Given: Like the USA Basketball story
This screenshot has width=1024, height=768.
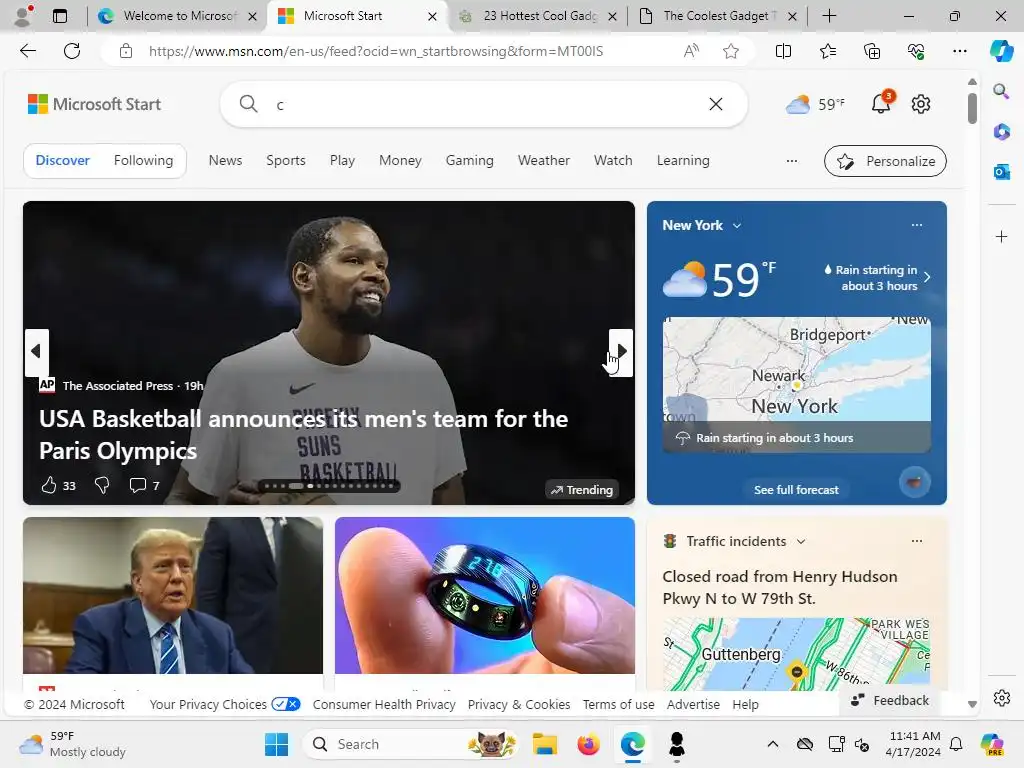Looking at the screenshot, I should coord(49,485).
